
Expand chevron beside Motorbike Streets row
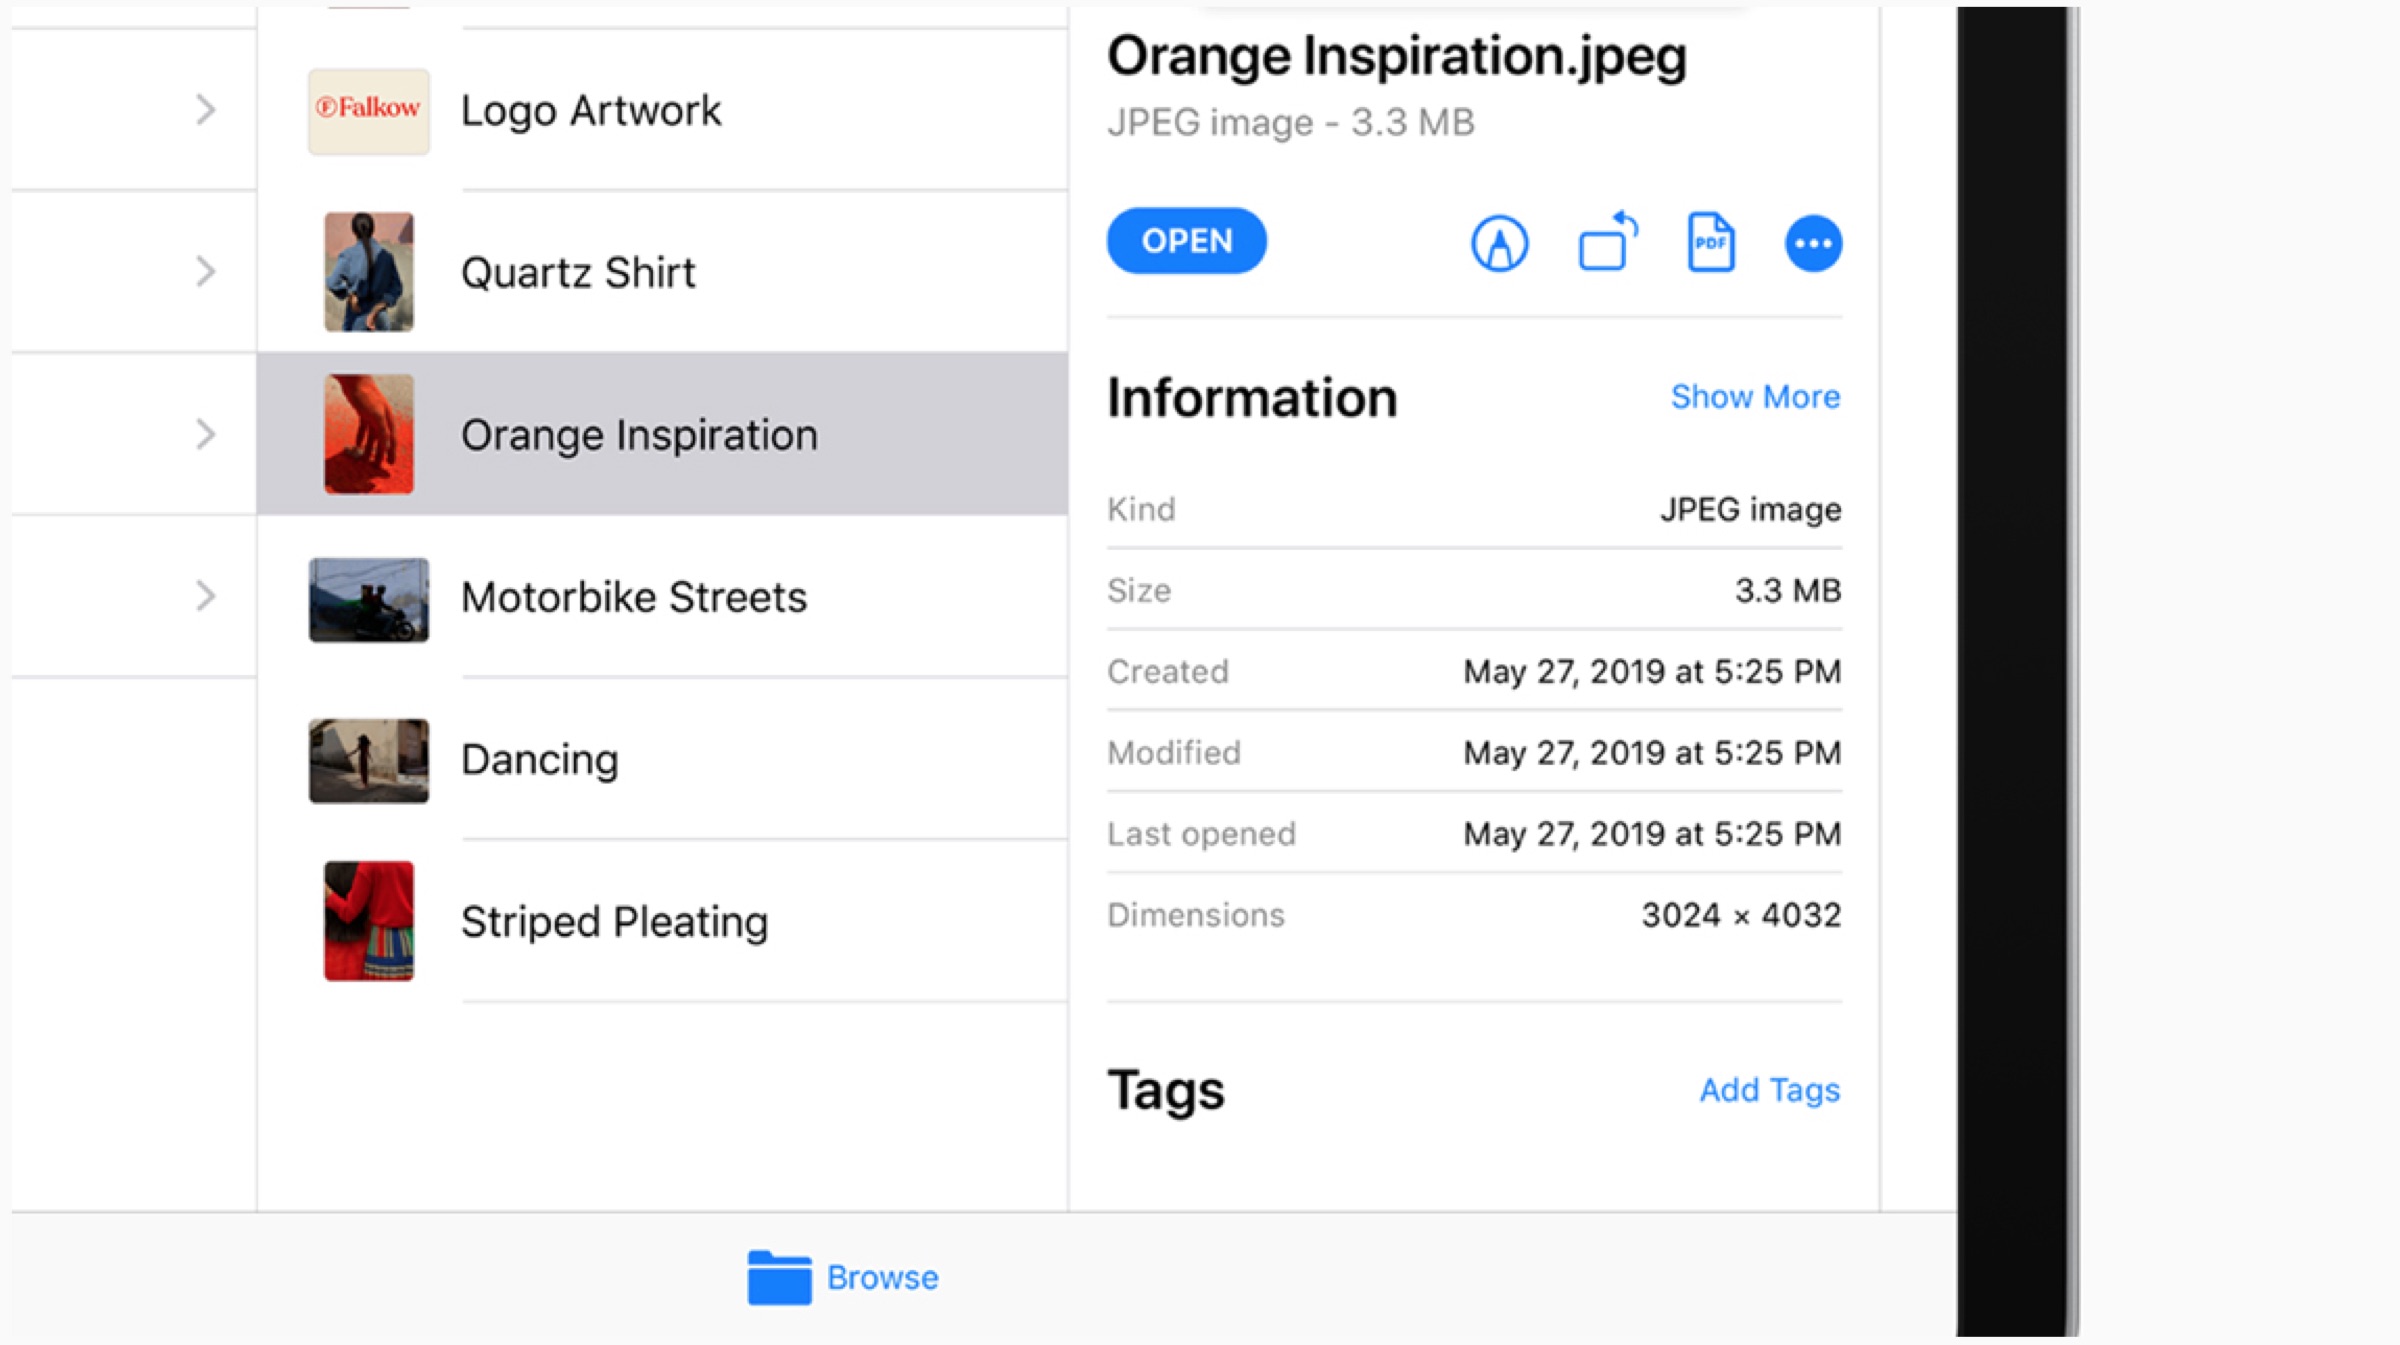[x=205, y=596]
